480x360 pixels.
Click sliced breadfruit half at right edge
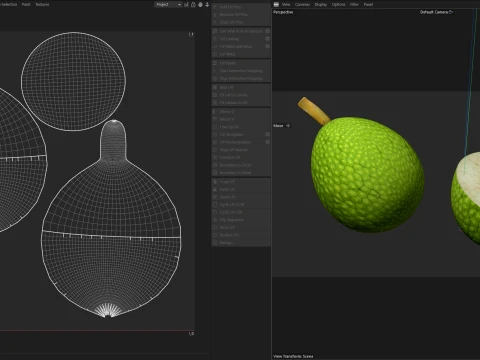pyautogui.click(x=466, y=198)
